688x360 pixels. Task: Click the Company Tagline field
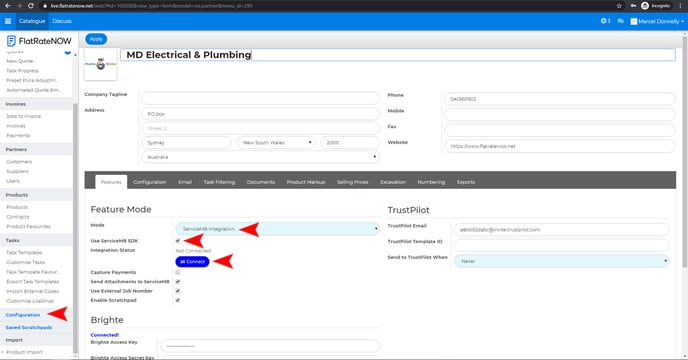[x=261, y=98]
